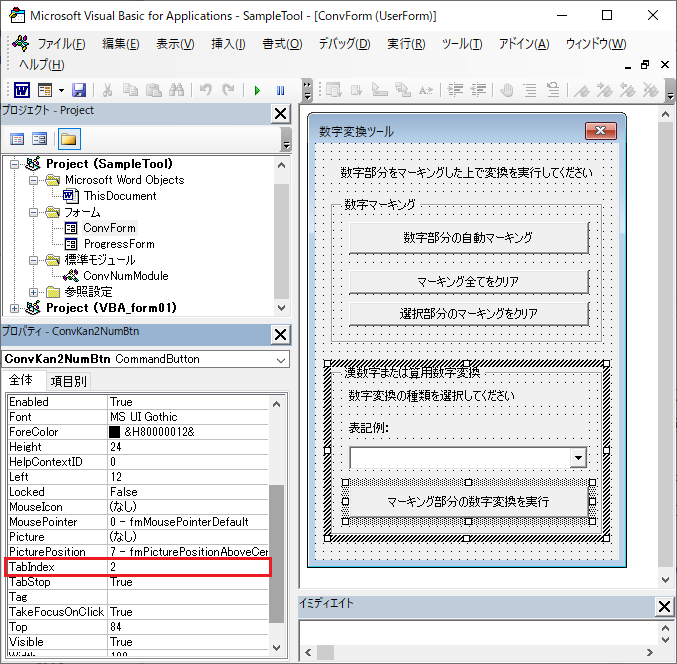Open the ファイル(F) menu
The width and height of the screenshot is (677, 664).
click(x=61, y=44)
